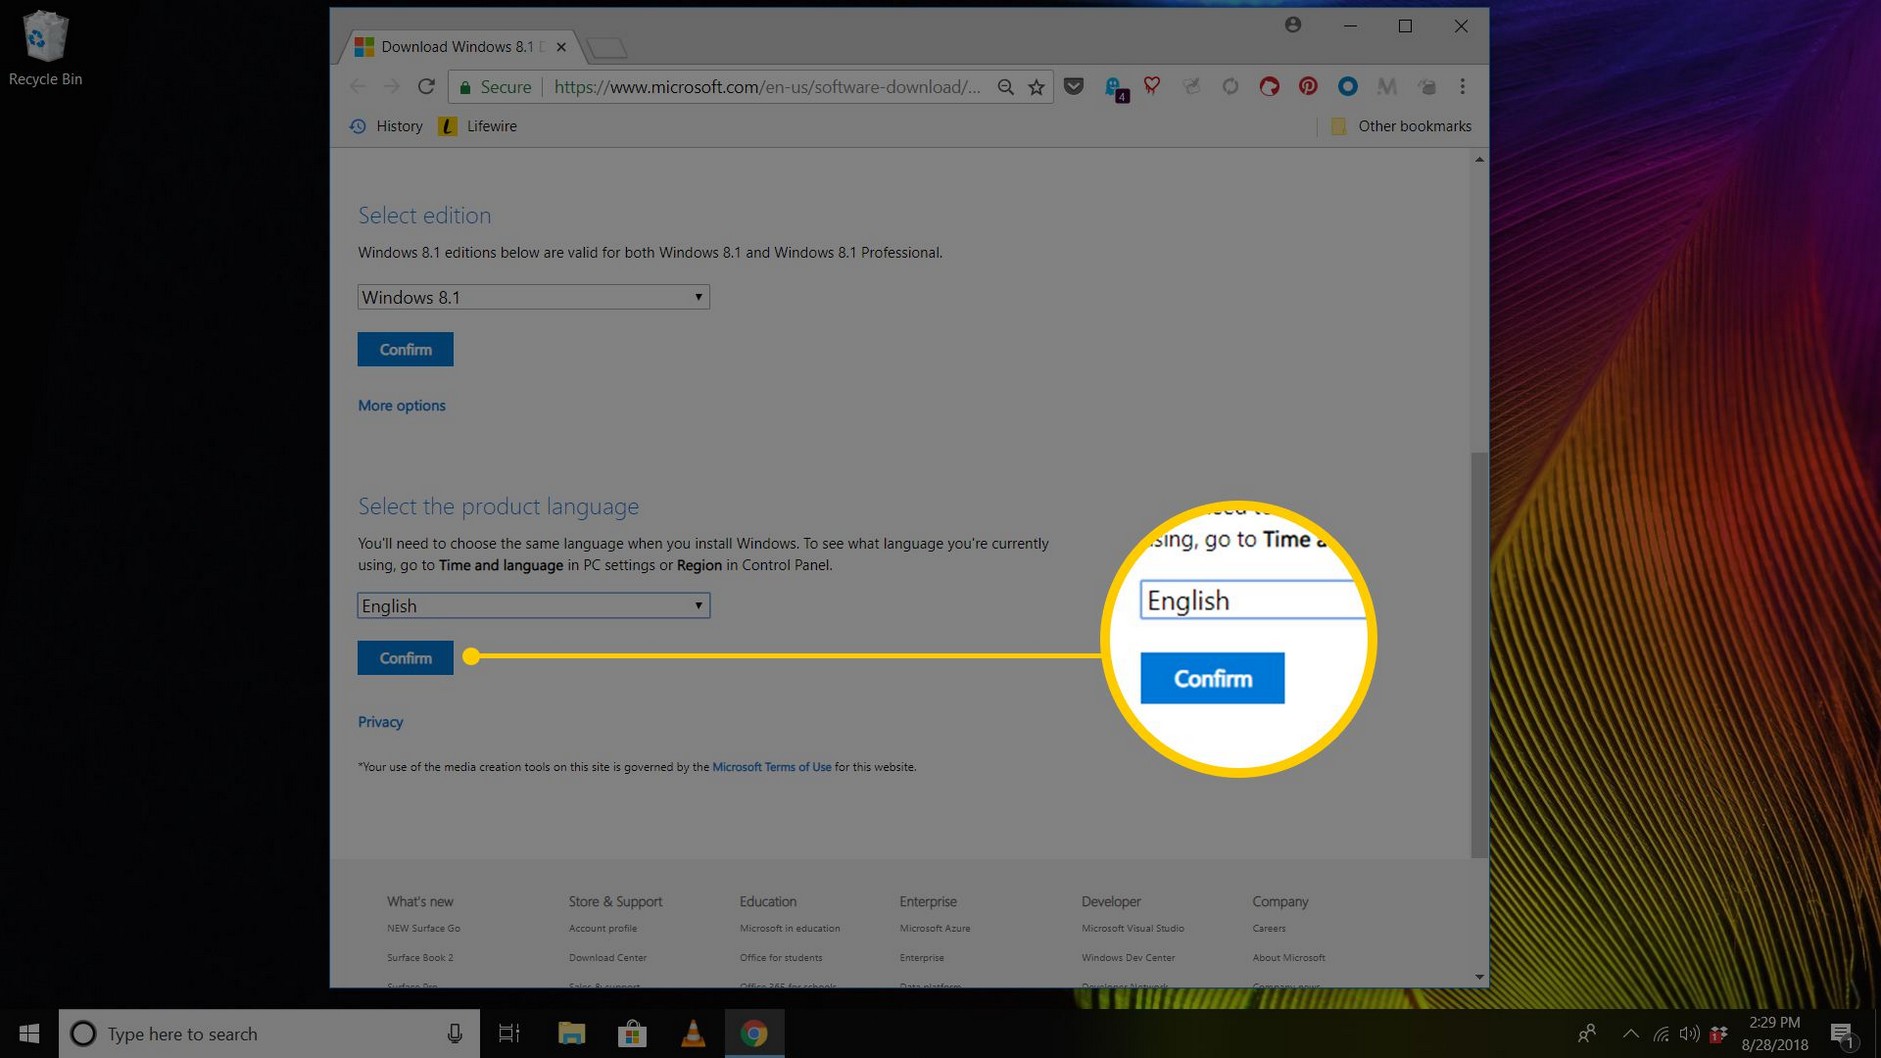The height and width of the screenshot is (1058, 1881).
Task: Expand the English product language dropdown
Action: click(x=533, y=605)
